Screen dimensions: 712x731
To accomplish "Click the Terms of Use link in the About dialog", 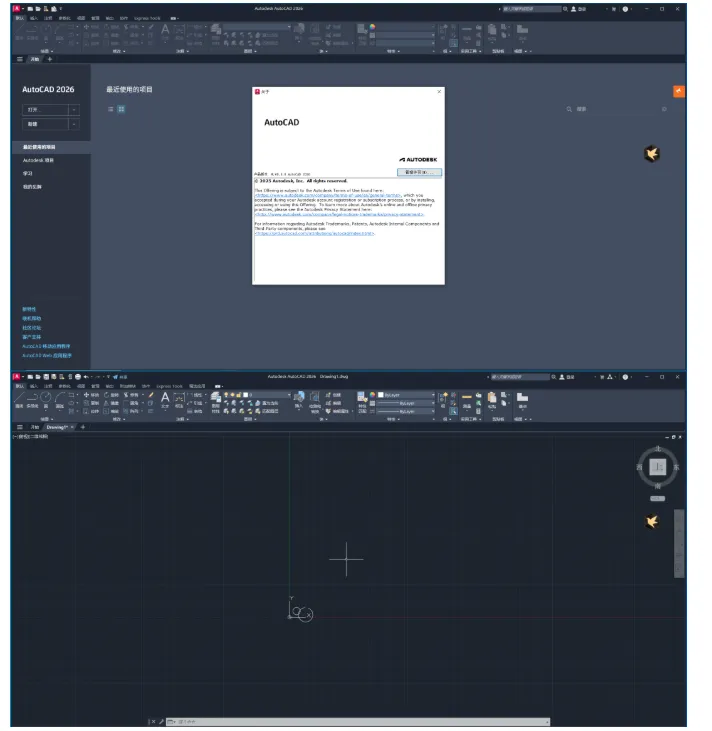I will point(328,195).
